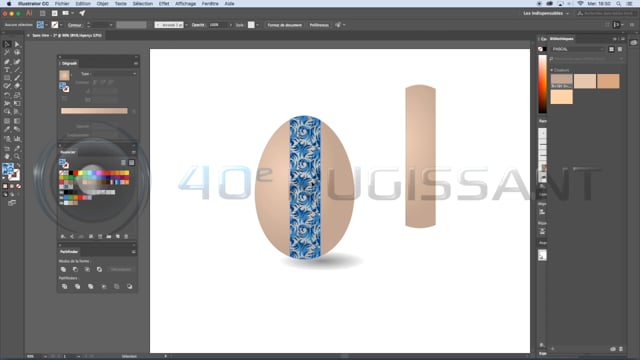Viewport: 640px width, 360px height.
Task: Select the Type tool
Action: 7,70
